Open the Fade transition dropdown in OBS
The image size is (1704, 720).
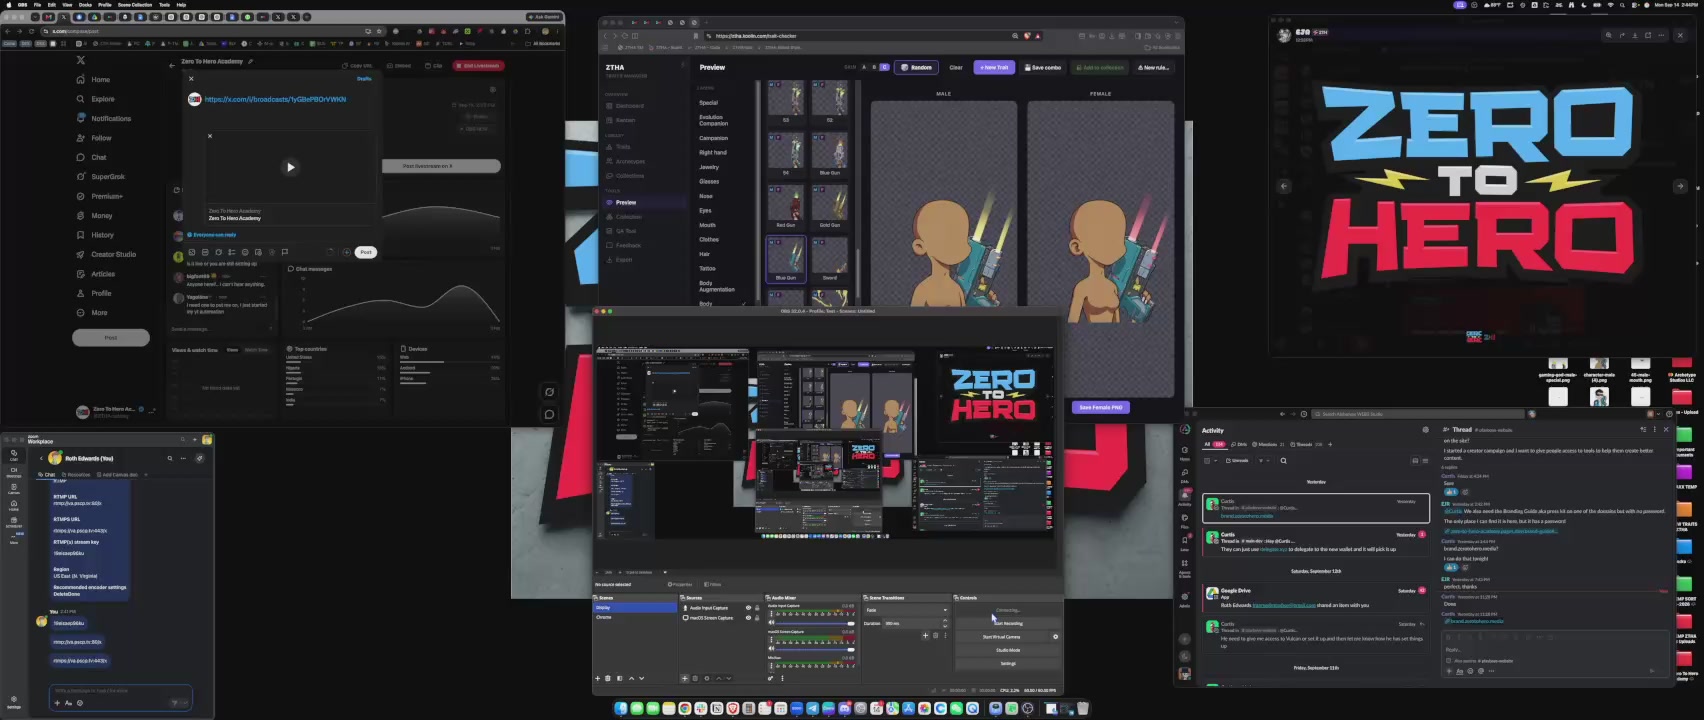pyautogui.click(x=907, y=610)
